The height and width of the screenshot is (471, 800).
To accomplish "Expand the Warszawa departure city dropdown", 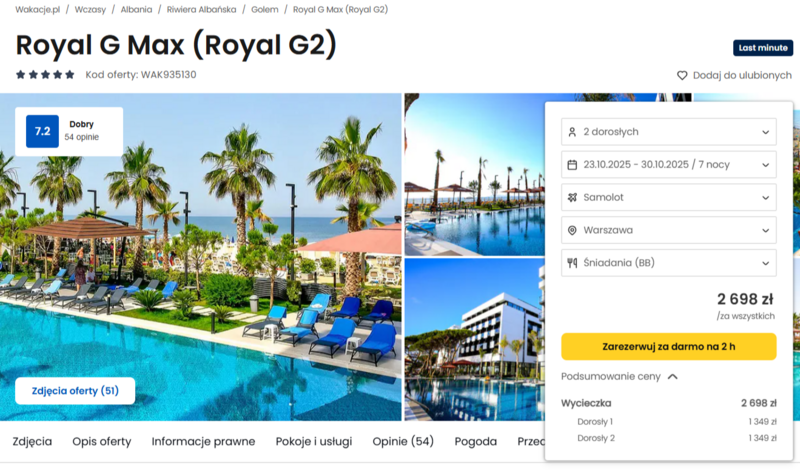I will [x=669, y=230].
